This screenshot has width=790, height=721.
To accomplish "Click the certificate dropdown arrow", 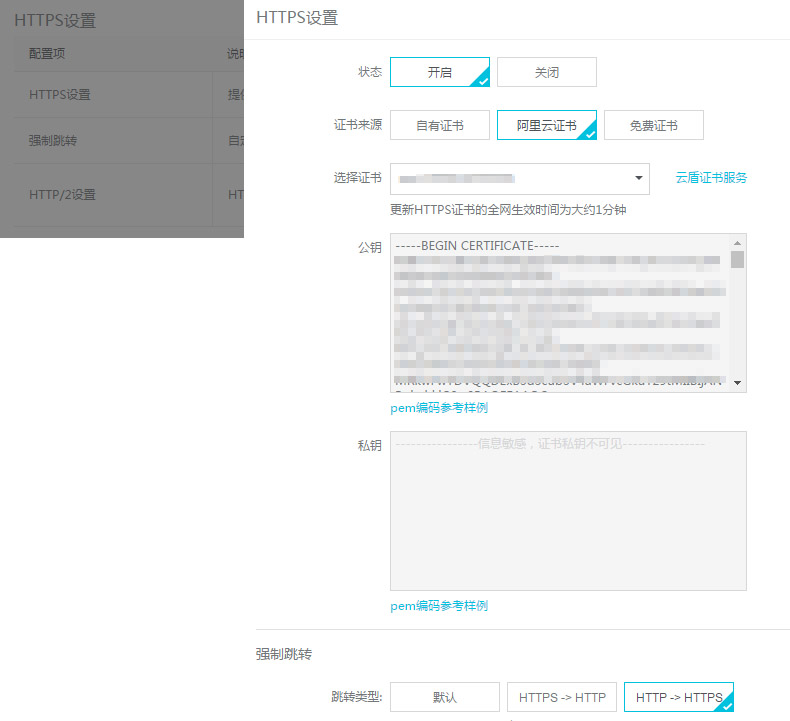I will click(639, 179).
